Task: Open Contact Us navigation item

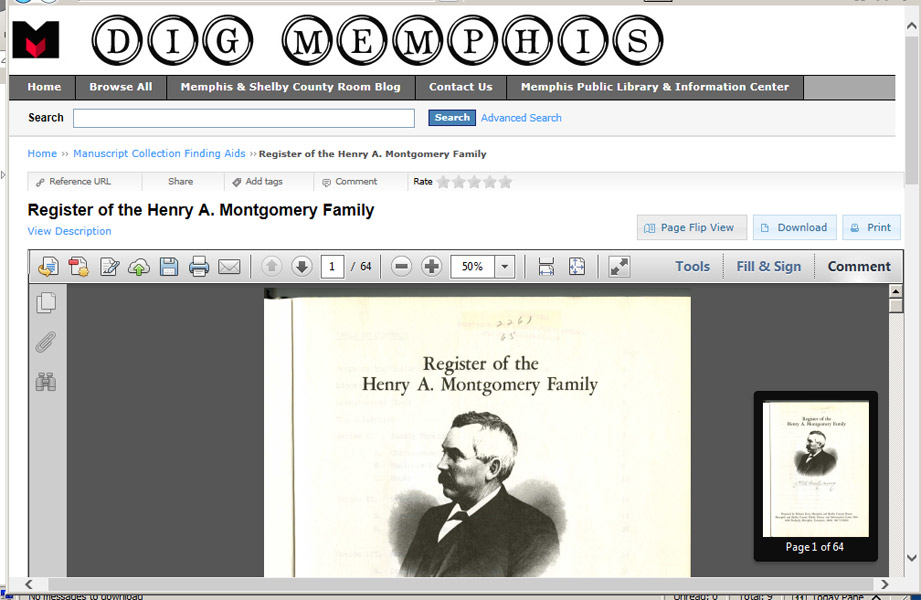Action: pos(460,87)
